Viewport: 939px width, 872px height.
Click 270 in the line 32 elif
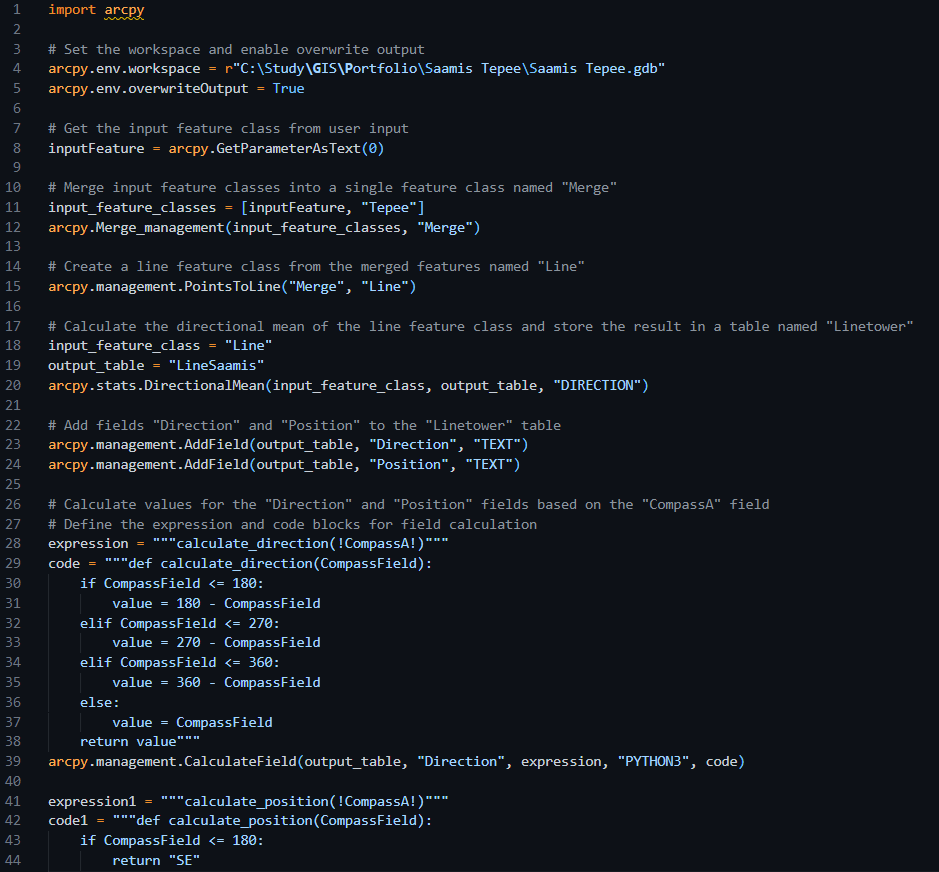click(261, 623)
